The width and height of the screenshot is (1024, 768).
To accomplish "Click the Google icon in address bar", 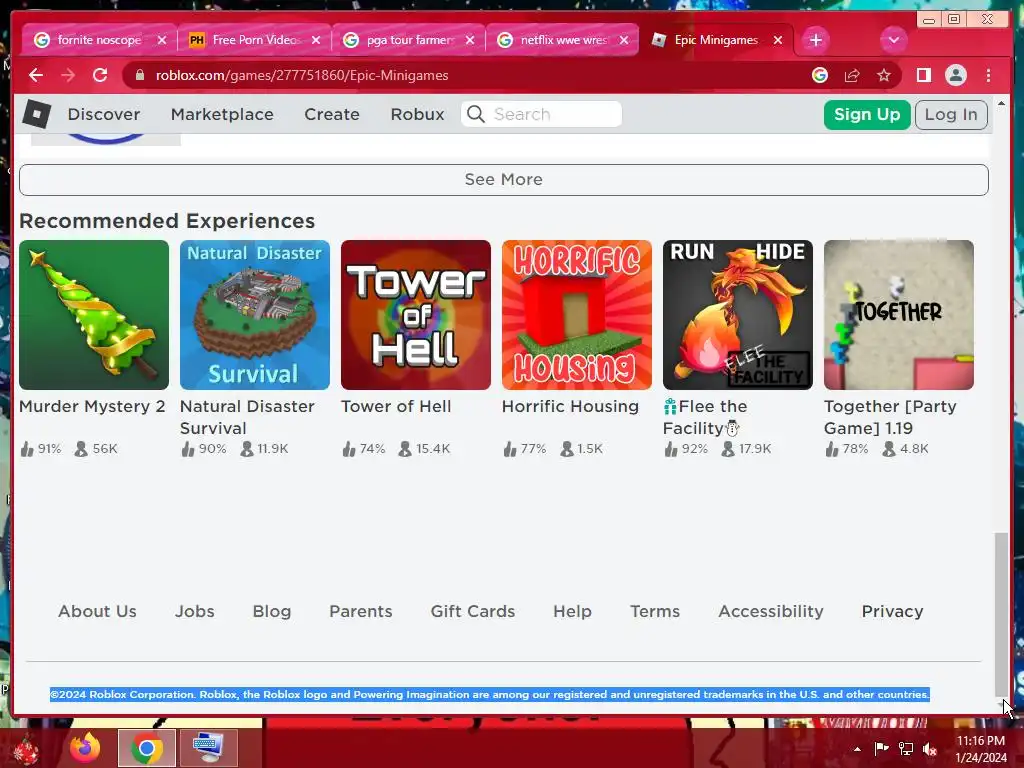I will 820,76.
